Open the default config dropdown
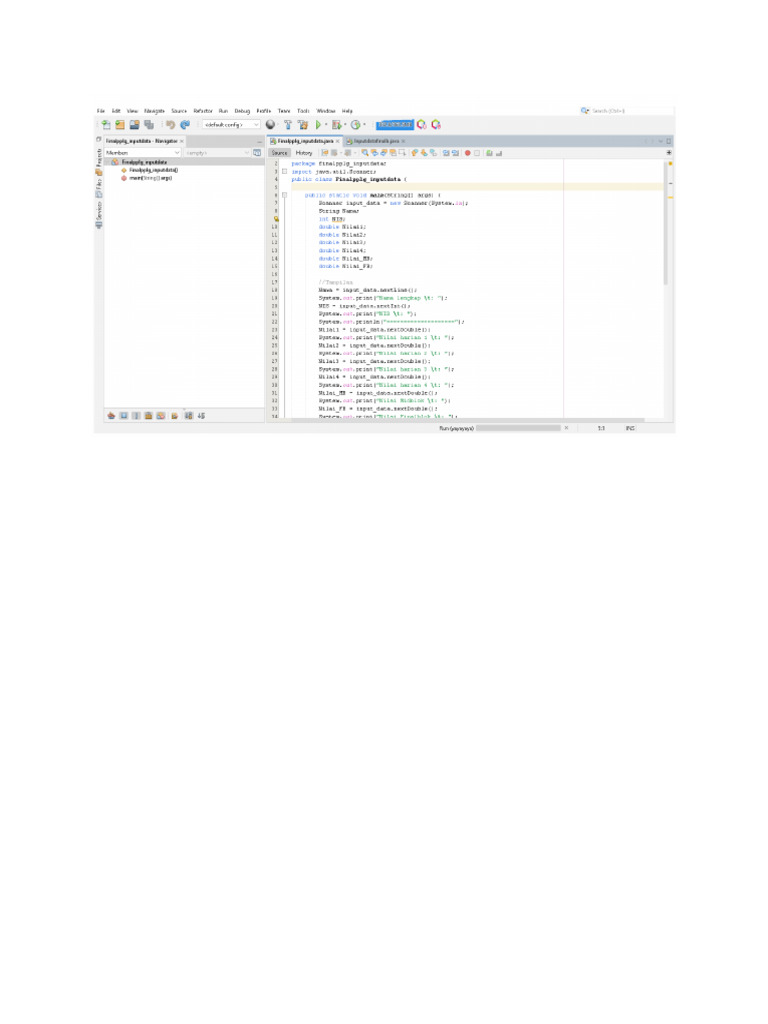 point(230,125)
